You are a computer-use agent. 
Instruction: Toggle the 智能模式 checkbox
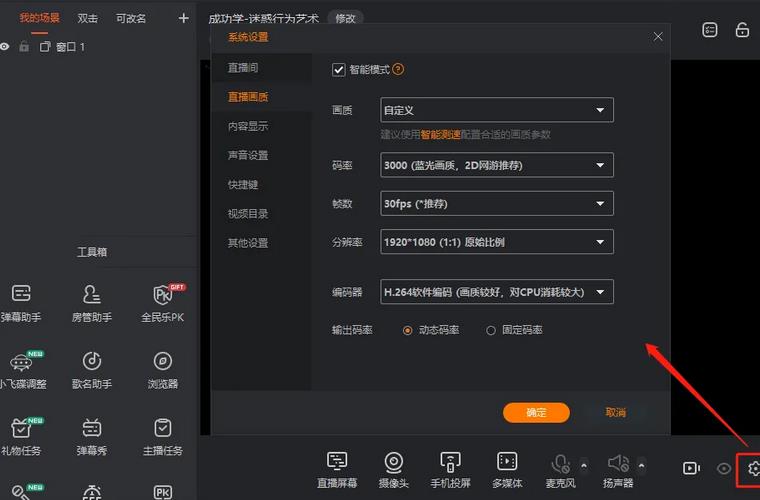point(339,70)
